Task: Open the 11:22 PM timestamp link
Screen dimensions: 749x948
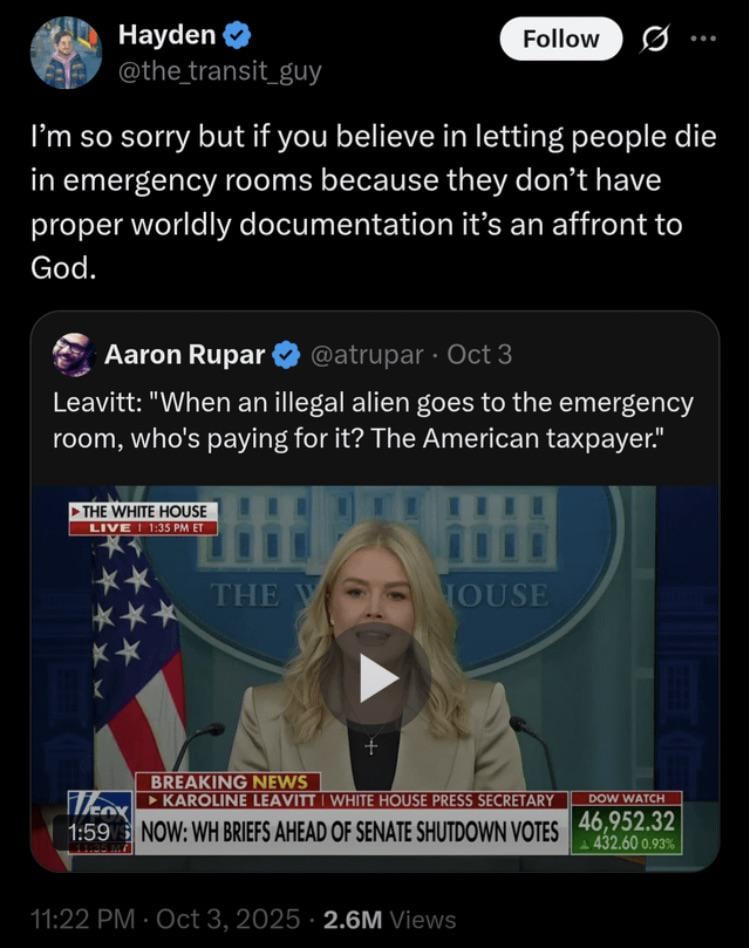Action: pyautogui.click(x=83, y=919)
